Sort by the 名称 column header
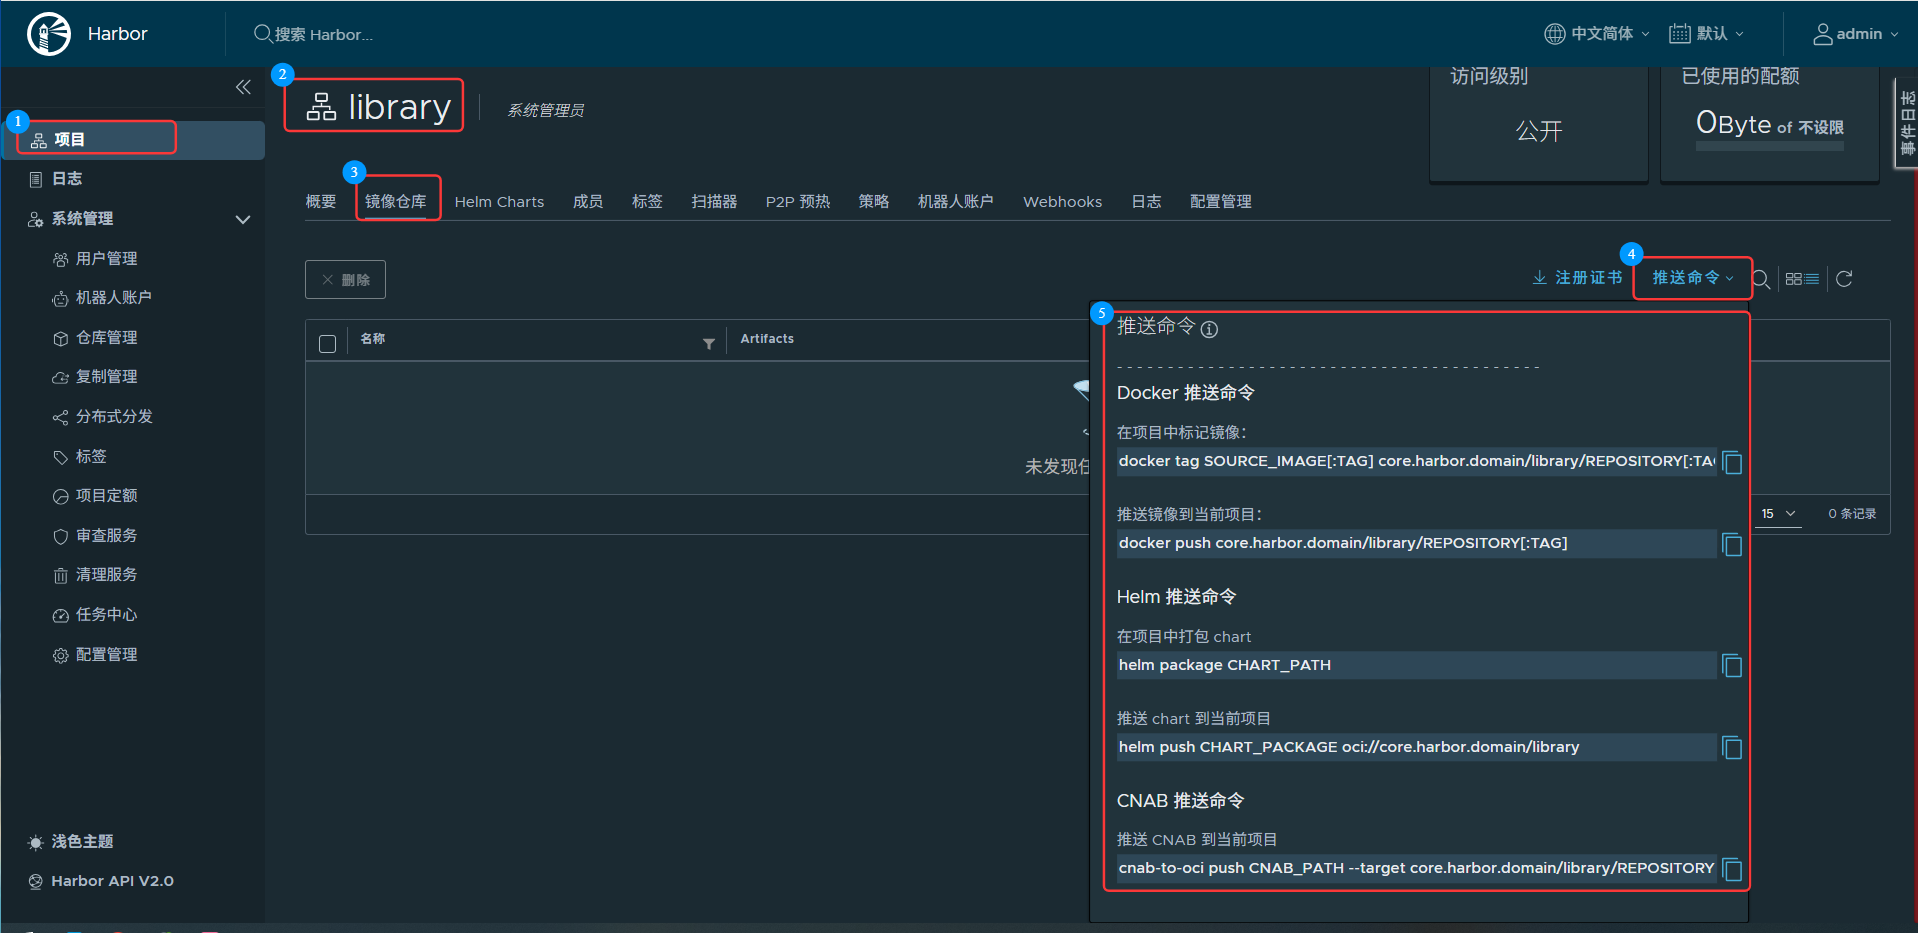This screenshot has width=1918, height=933. tap(373, 339)
